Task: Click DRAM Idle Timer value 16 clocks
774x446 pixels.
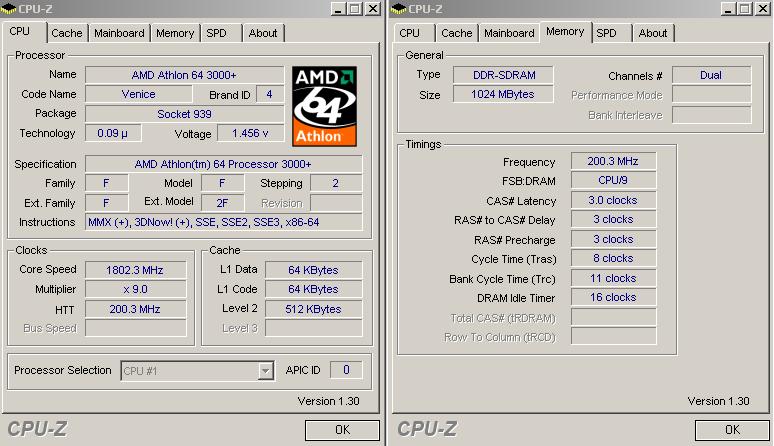Action: [x=613, y=297]
